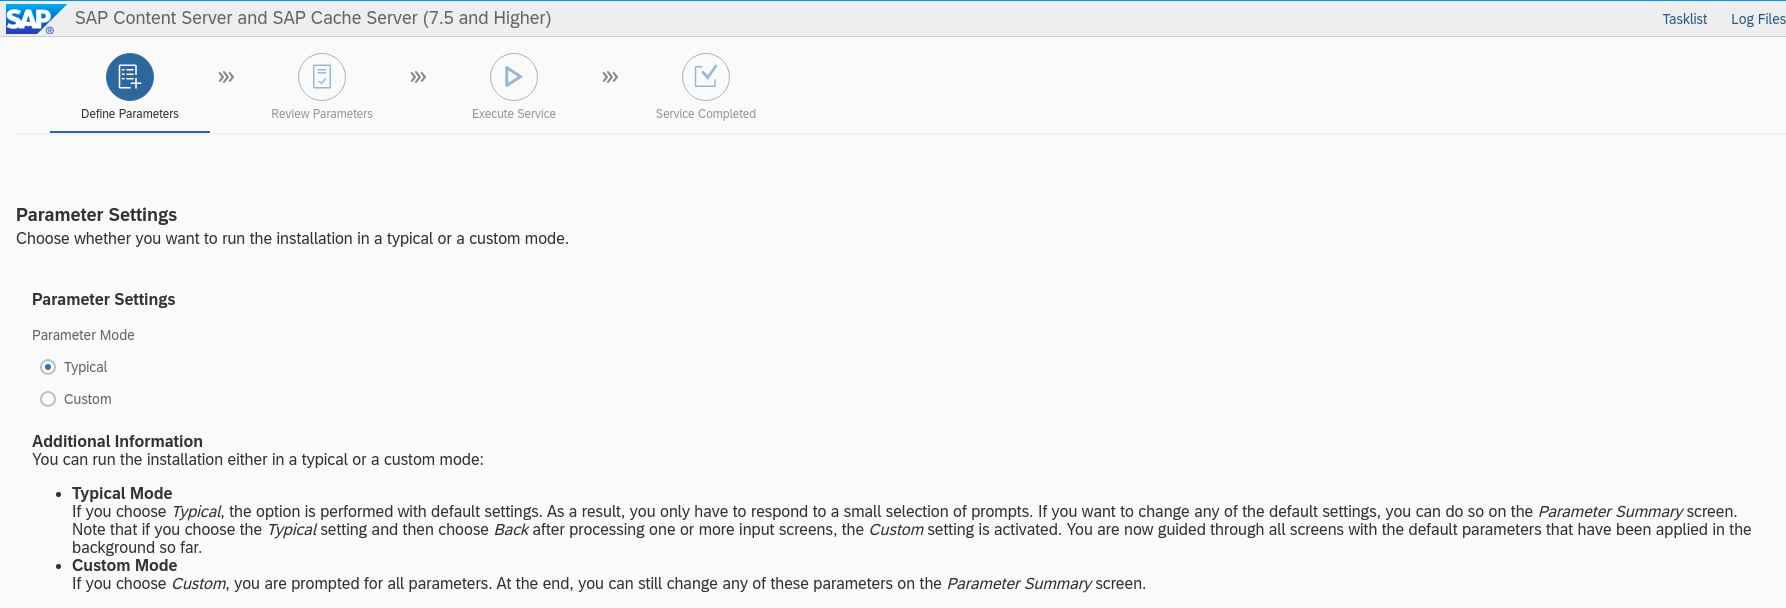The width and height of the screenshot is (1786, 608).
Task: Click the Execute Service play icon
Action: pyautogui.click(x=514, y=77)
